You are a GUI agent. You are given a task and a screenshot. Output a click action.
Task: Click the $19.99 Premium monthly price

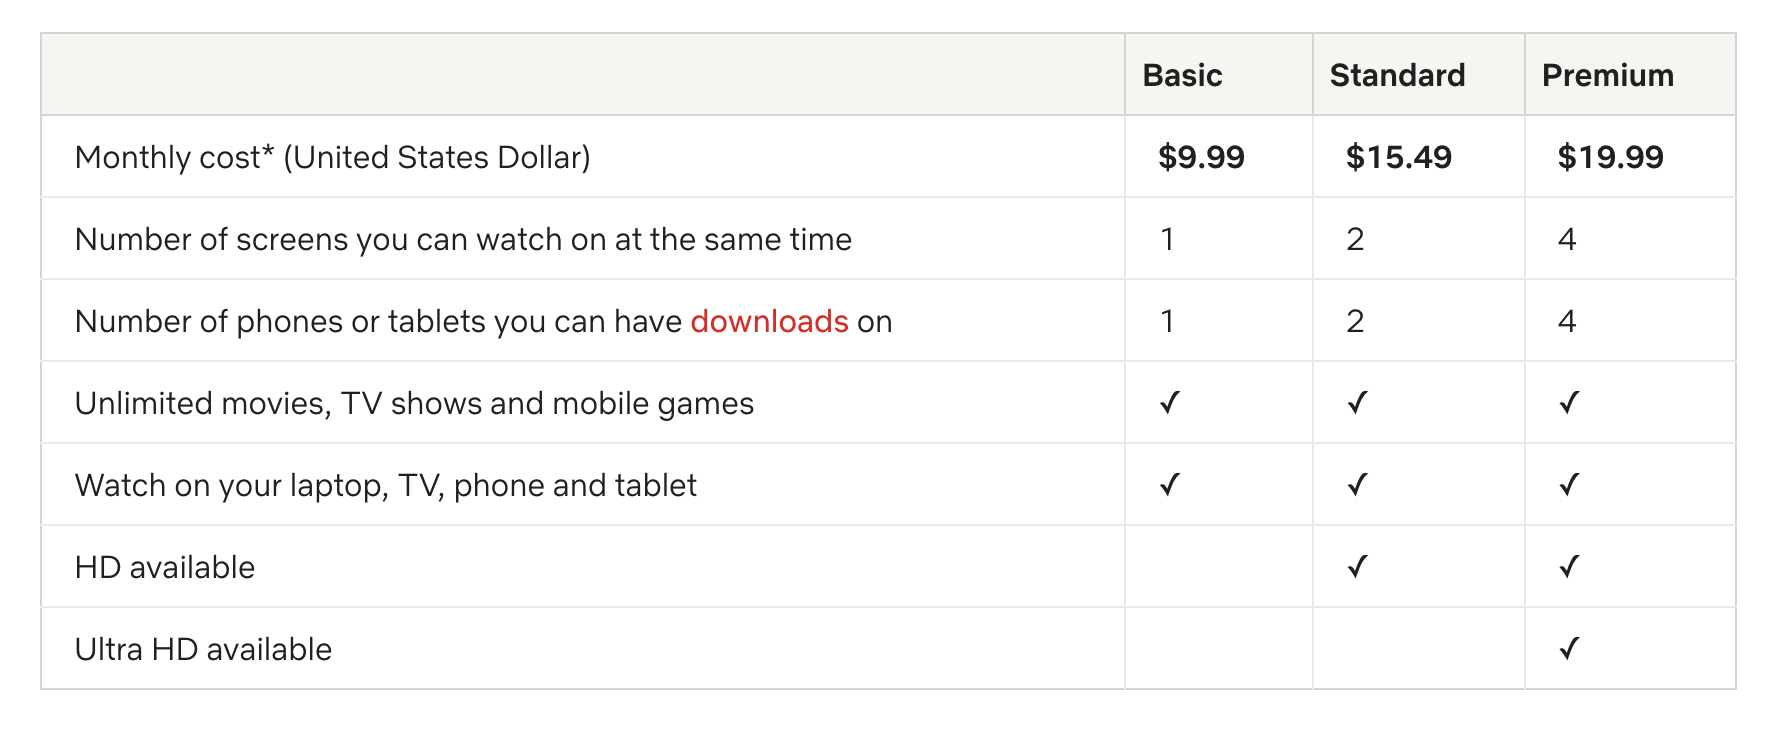[x=1610, y=158]
